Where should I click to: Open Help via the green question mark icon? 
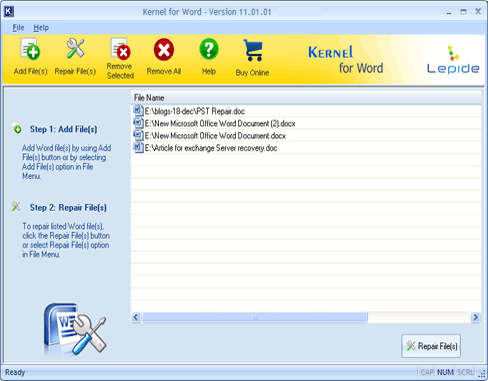click(x=209, y=49)
